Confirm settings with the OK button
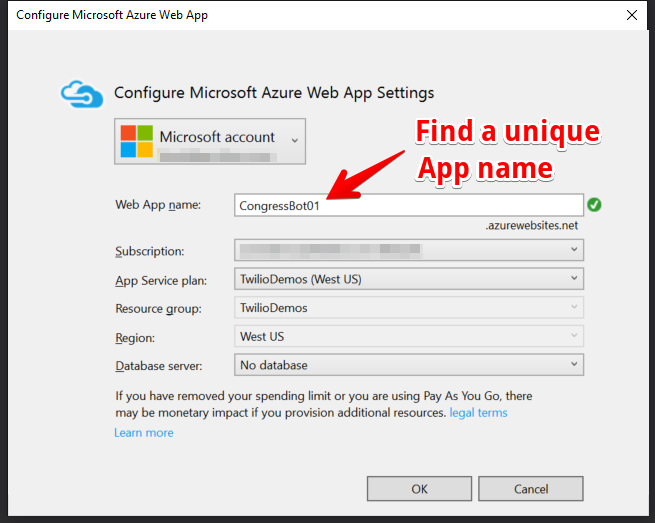 pos(419,489)
